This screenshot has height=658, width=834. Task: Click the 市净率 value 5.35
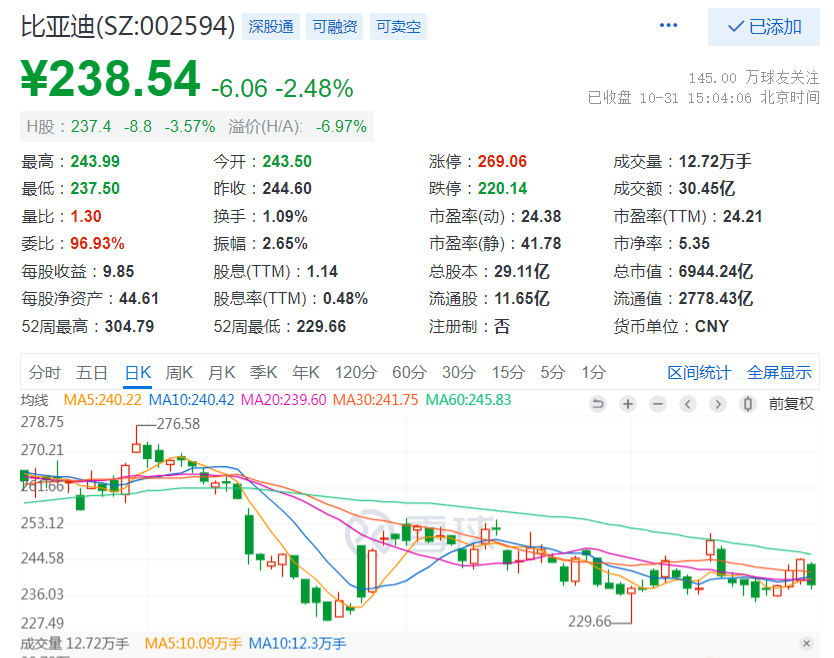click(x=694, y=244)
